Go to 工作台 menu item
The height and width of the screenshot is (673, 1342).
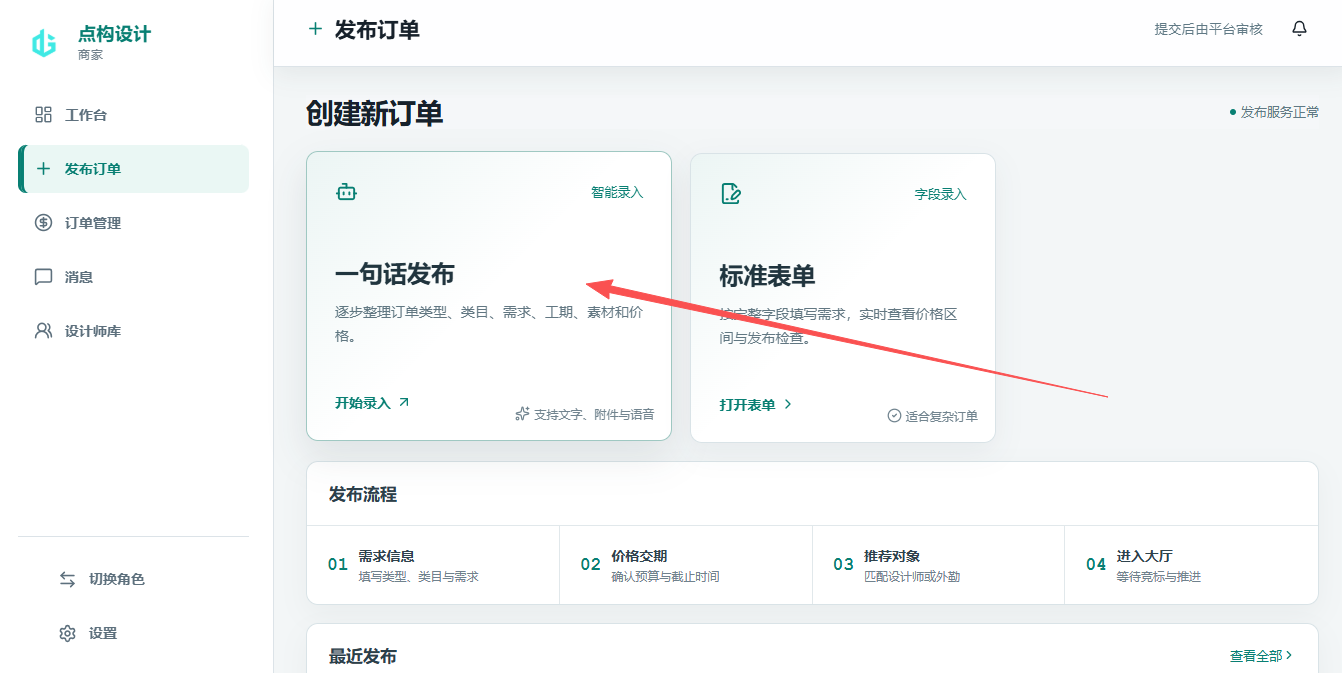[133, 115]
